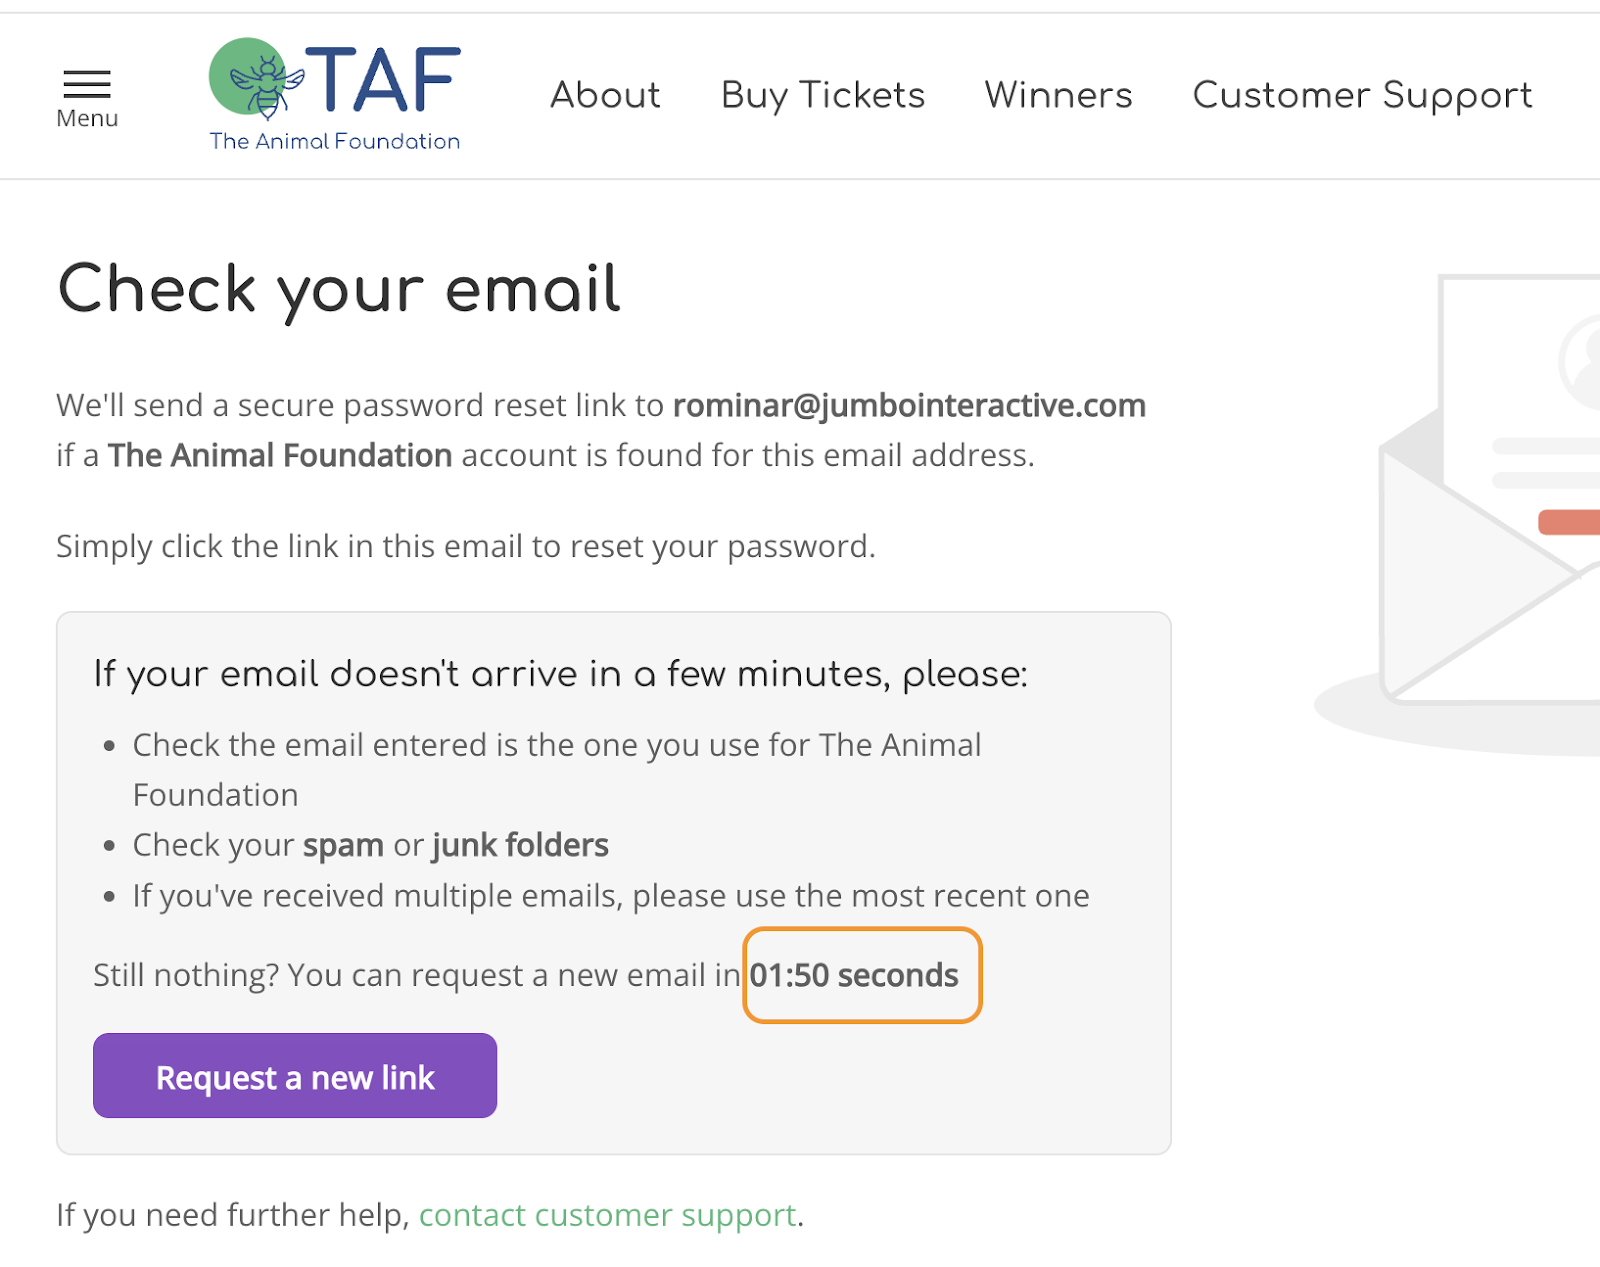Open the About page

pos(605,95)
